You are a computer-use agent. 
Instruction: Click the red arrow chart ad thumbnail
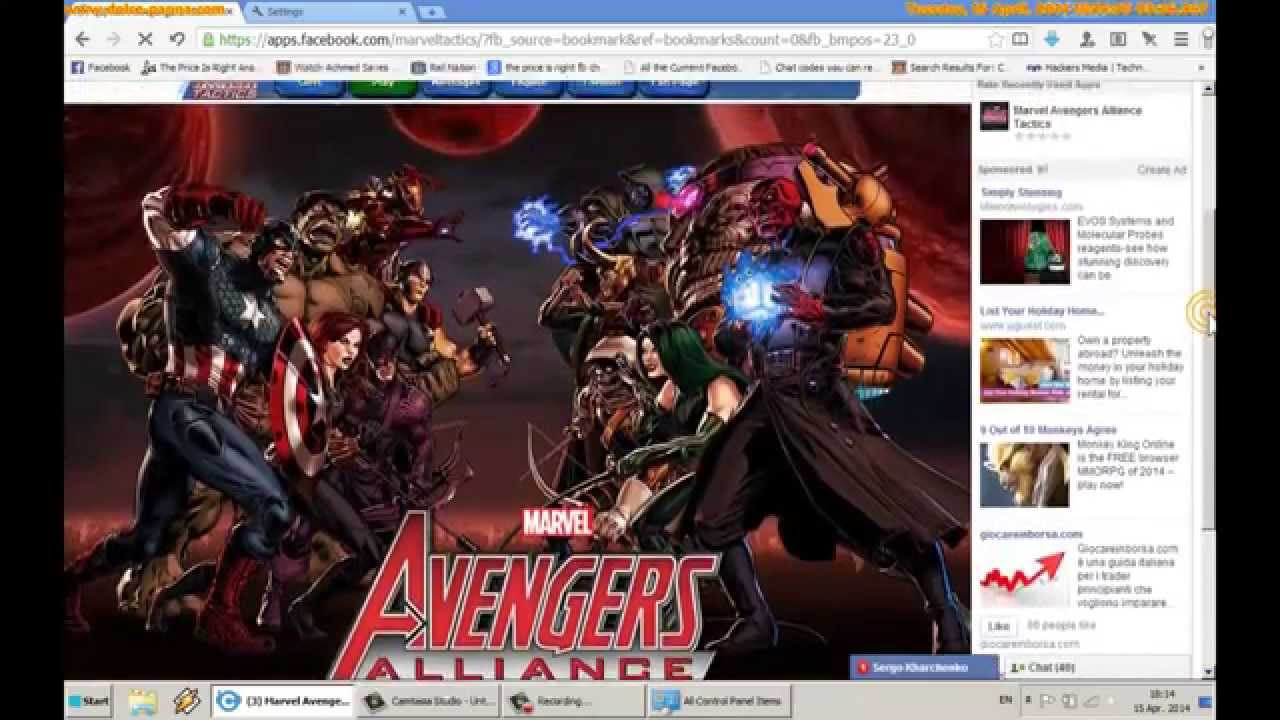1025,578
